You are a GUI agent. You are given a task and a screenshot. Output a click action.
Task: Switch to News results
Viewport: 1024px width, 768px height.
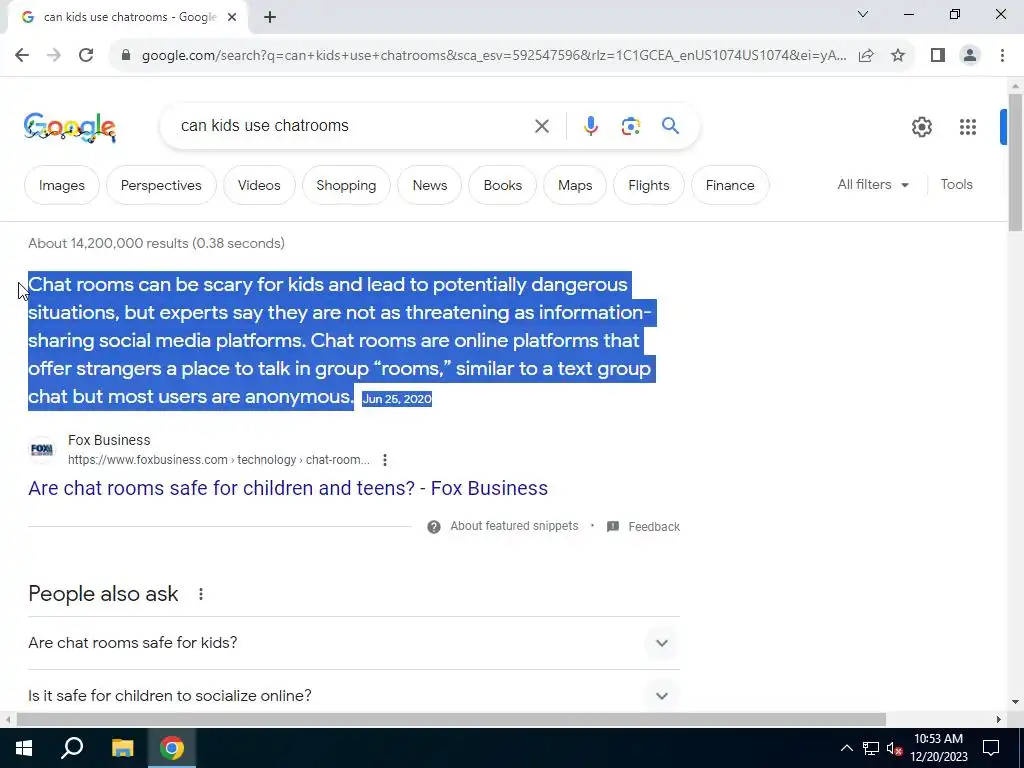coord(430,185)
